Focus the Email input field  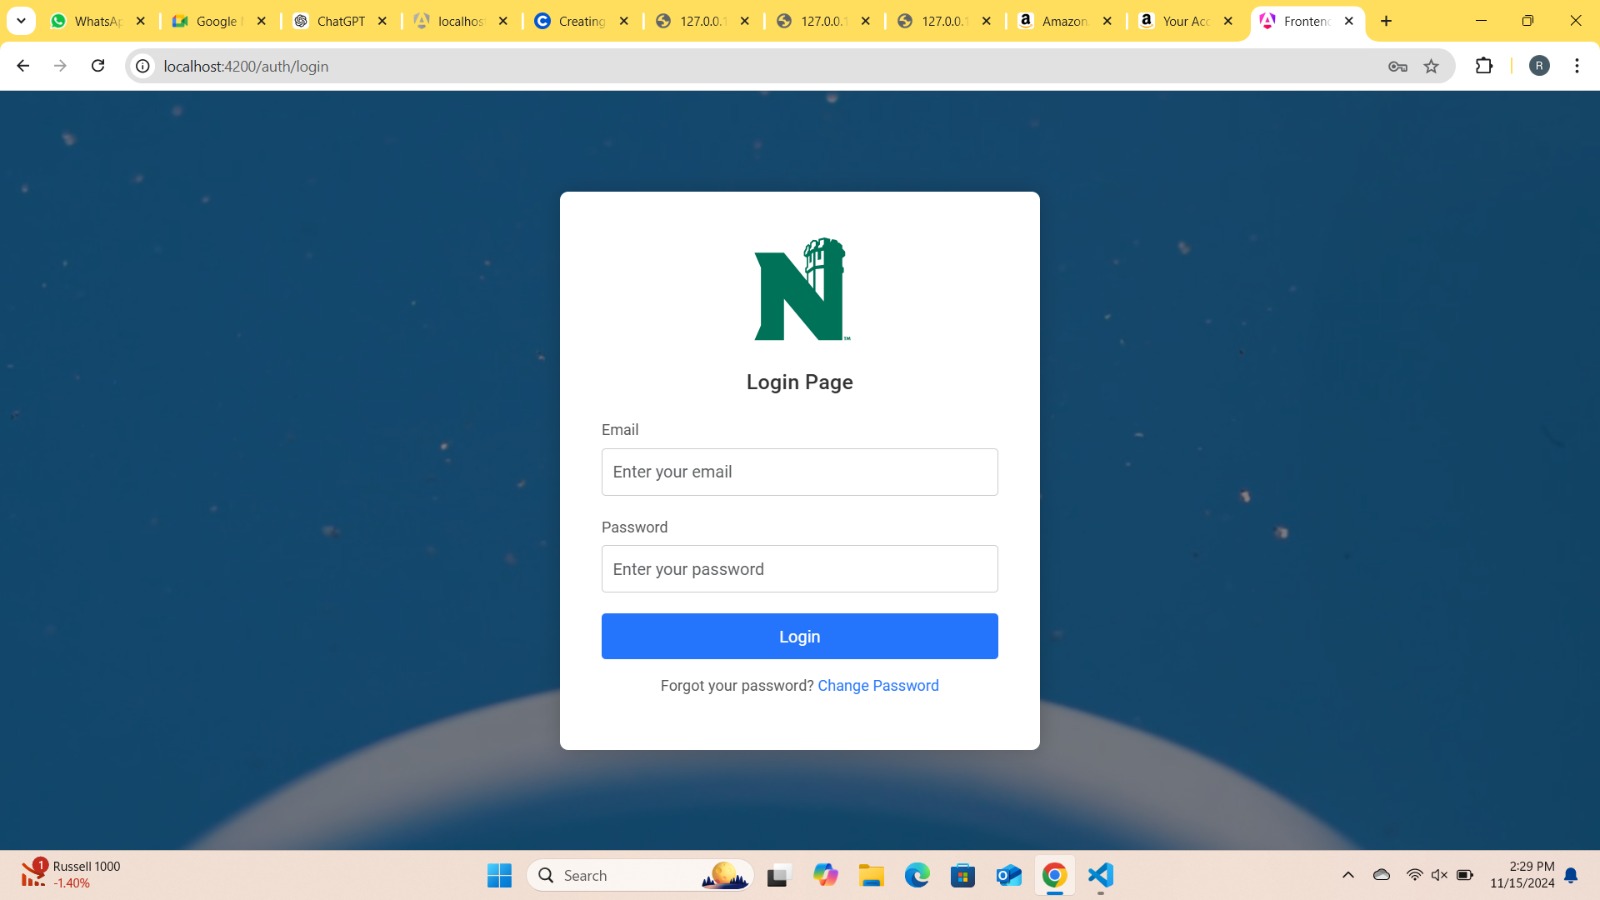pos(799,472)
